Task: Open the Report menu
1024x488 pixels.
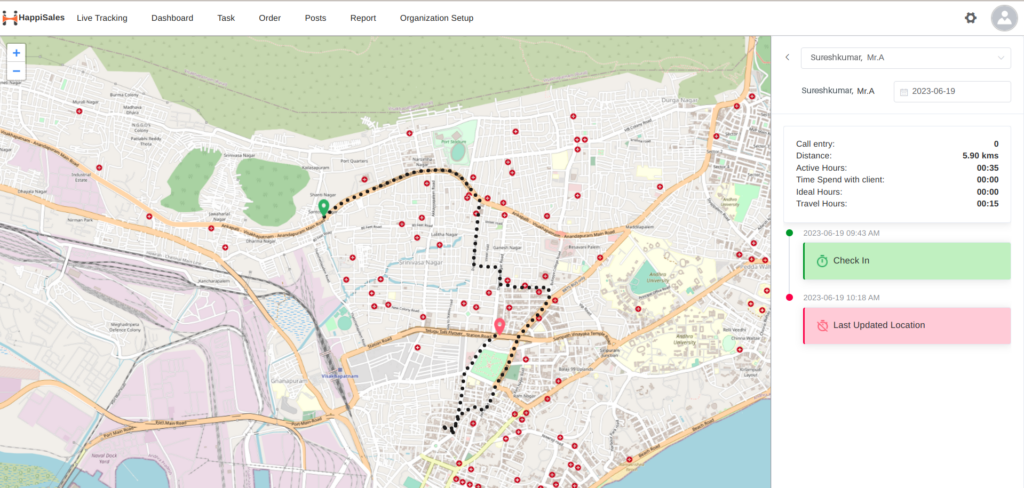Action: (x=363, y=18)
